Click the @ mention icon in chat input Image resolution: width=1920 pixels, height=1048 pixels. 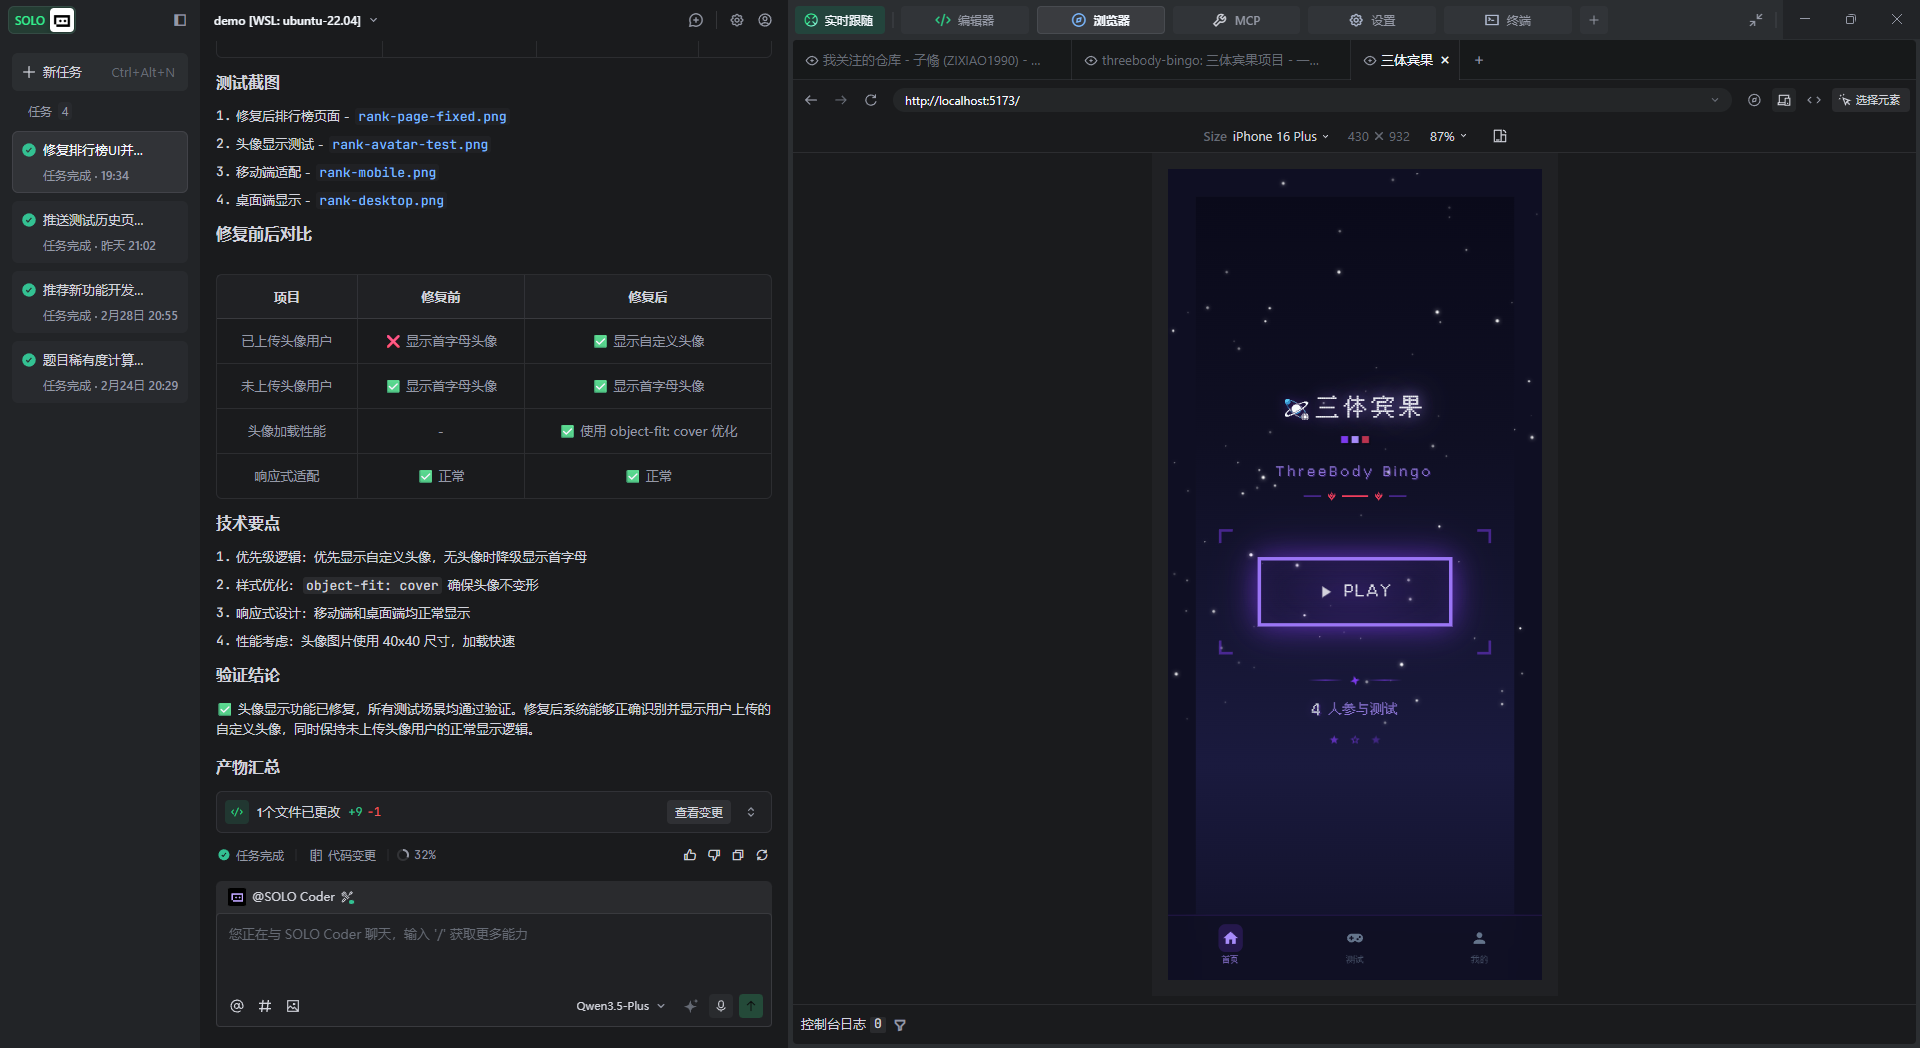point(237,1006)
